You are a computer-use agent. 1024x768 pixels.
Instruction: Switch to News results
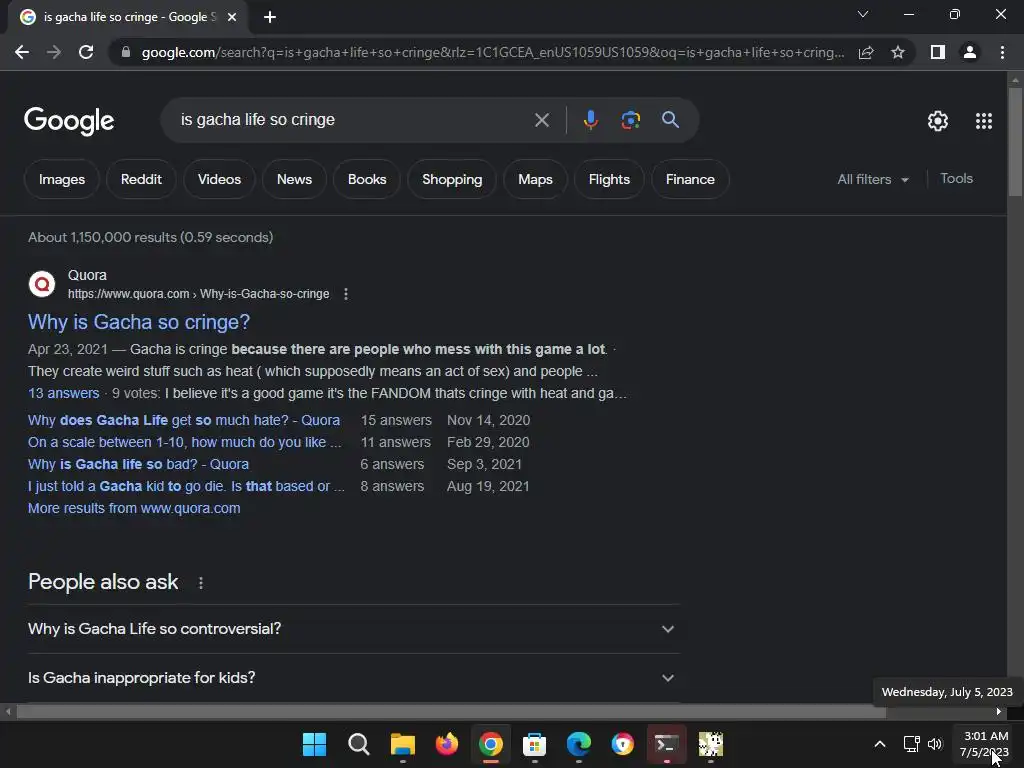click(x=294, y=179)
